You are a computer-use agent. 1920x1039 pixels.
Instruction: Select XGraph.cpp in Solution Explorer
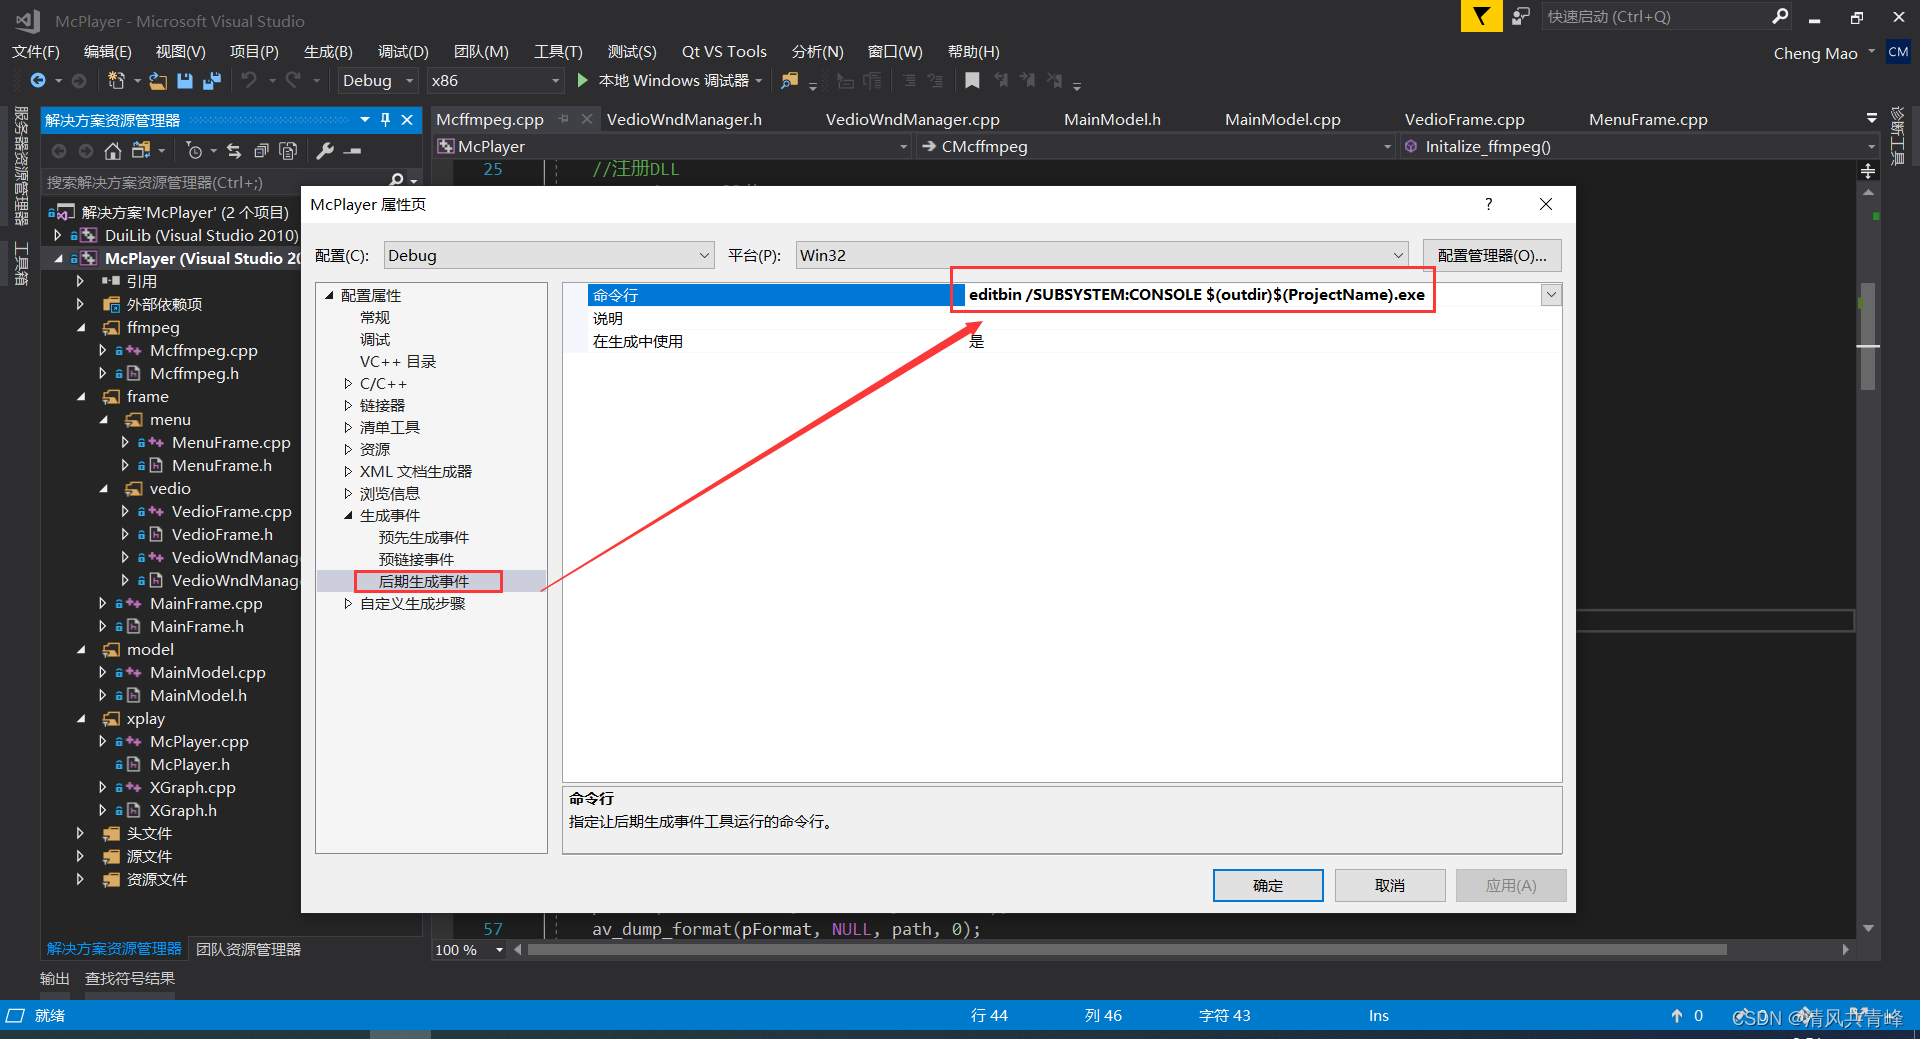(192, 788)
